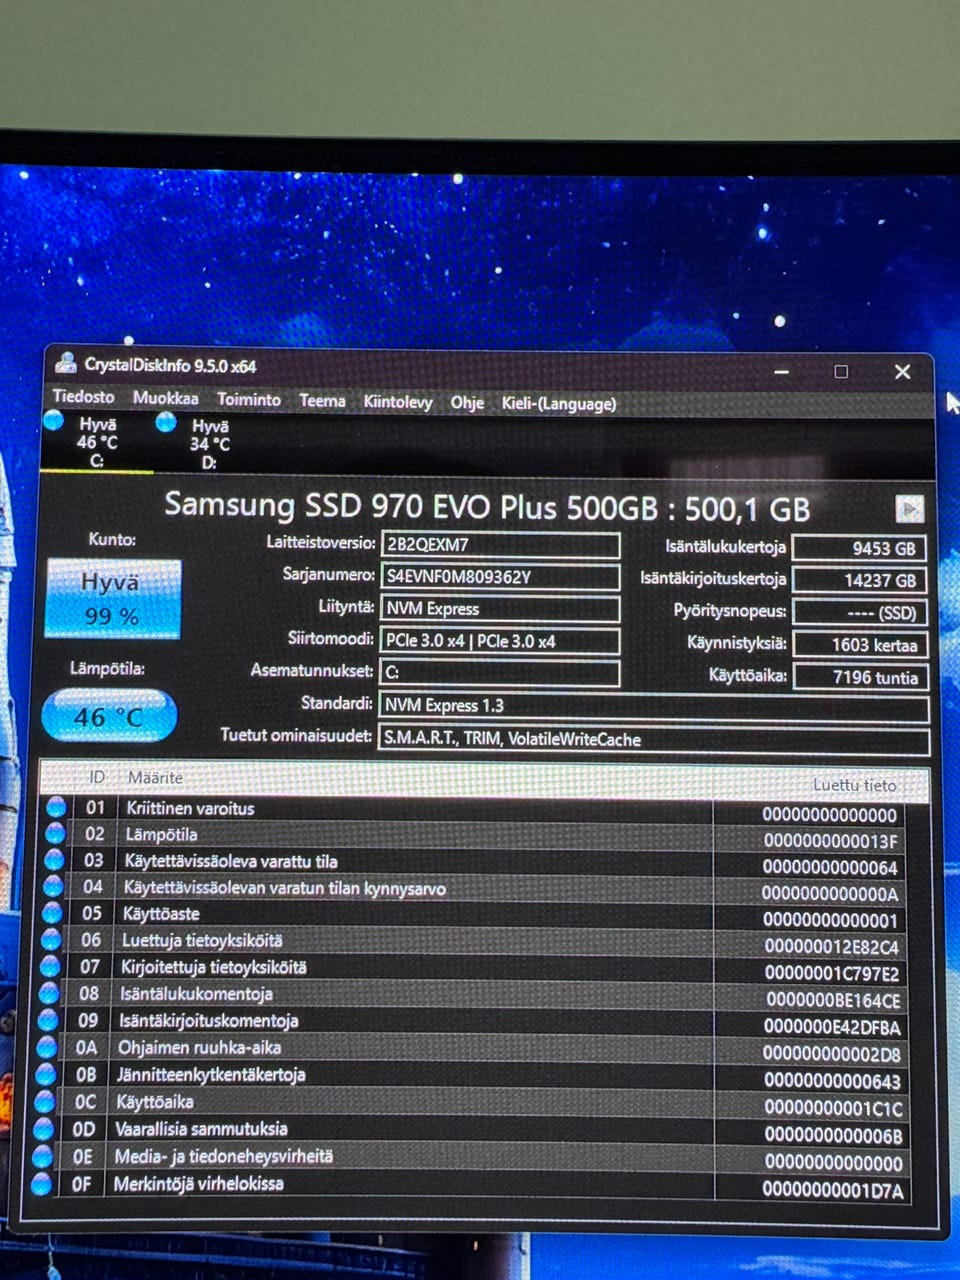Click raw value 0000000E42DFBA
Image resolution: width=960 pixels, height=1280 pixels.
[832, 1027]
